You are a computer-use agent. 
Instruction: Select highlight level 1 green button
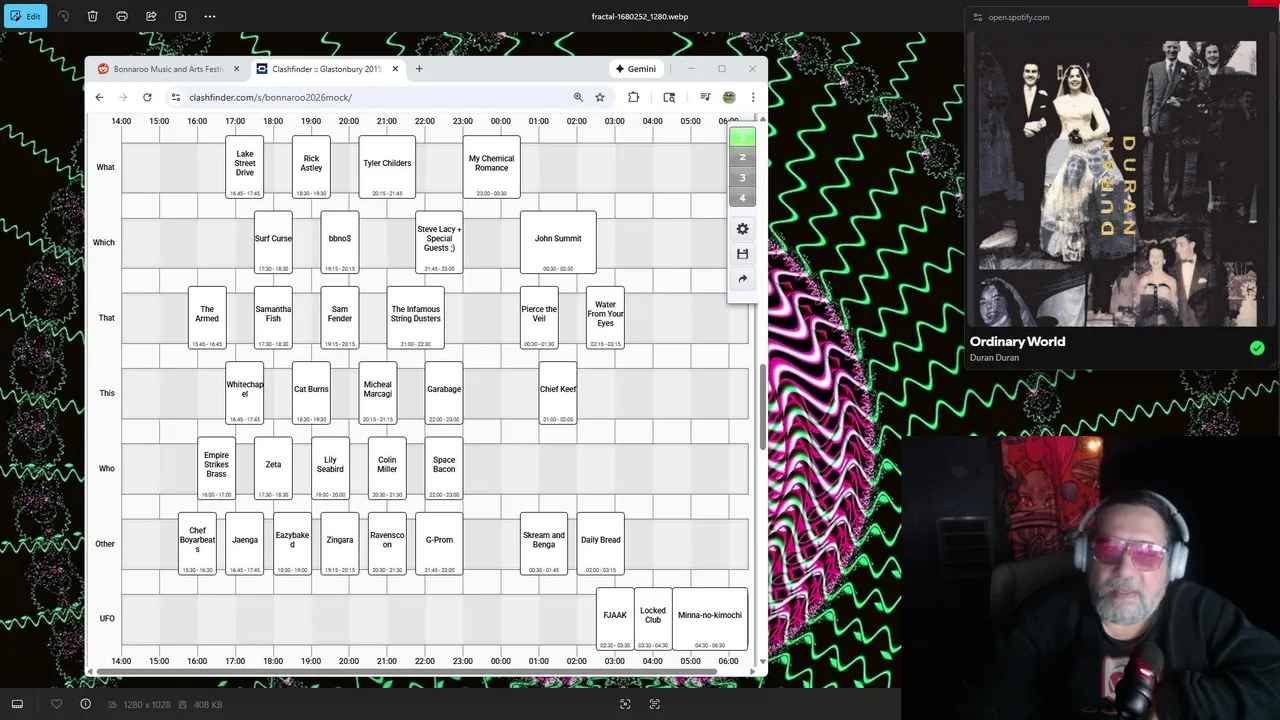[x=742, y=138]
